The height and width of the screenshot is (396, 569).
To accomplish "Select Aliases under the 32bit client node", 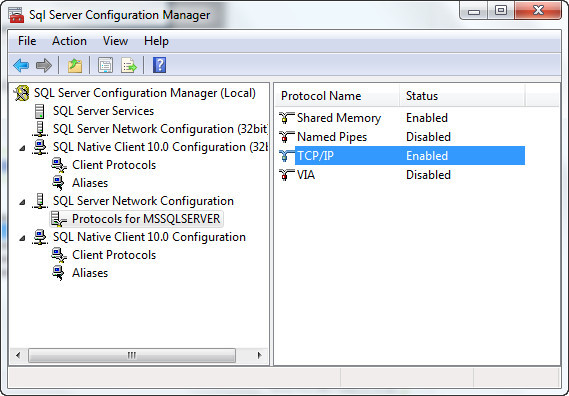I will [x=90, y=183].
